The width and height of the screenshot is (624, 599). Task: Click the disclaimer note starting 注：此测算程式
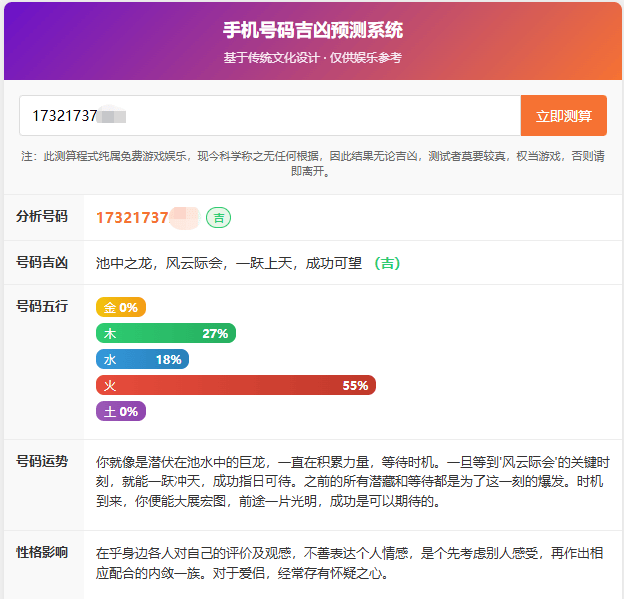pos(313,163)
